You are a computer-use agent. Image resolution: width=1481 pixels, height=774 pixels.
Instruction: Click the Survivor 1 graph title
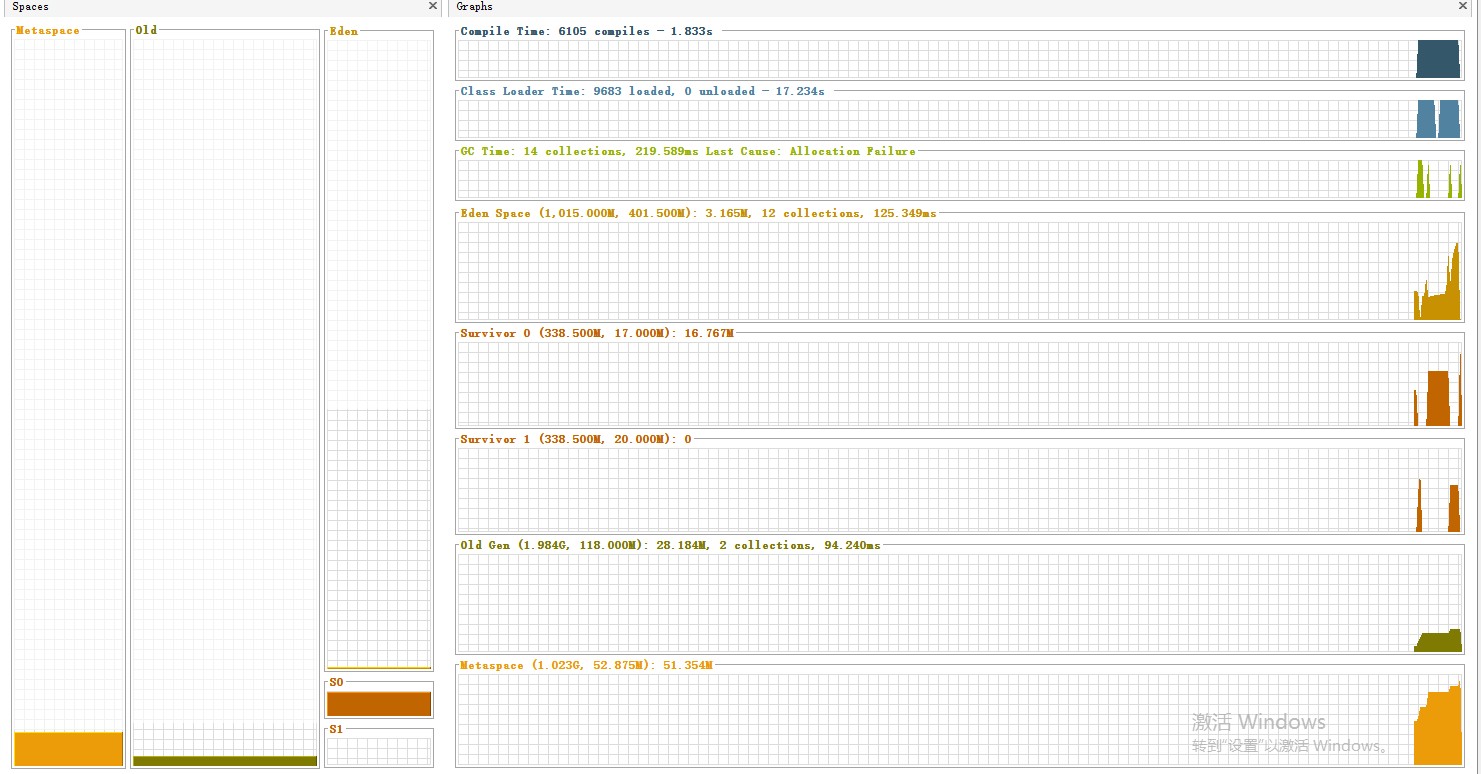click(x=576, y=439)
